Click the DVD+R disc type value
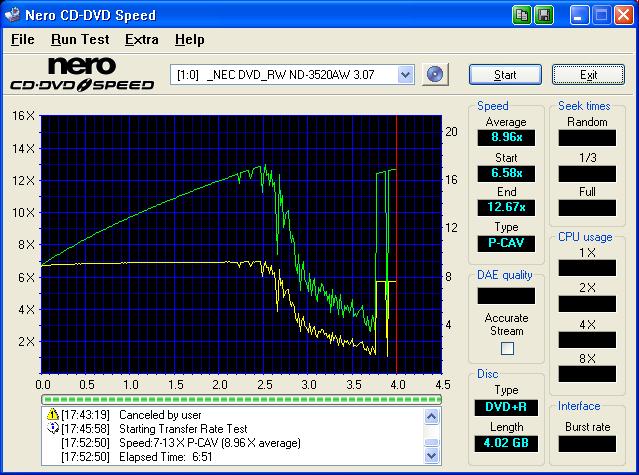The image size is (639, 475). [x=506, y=407]
